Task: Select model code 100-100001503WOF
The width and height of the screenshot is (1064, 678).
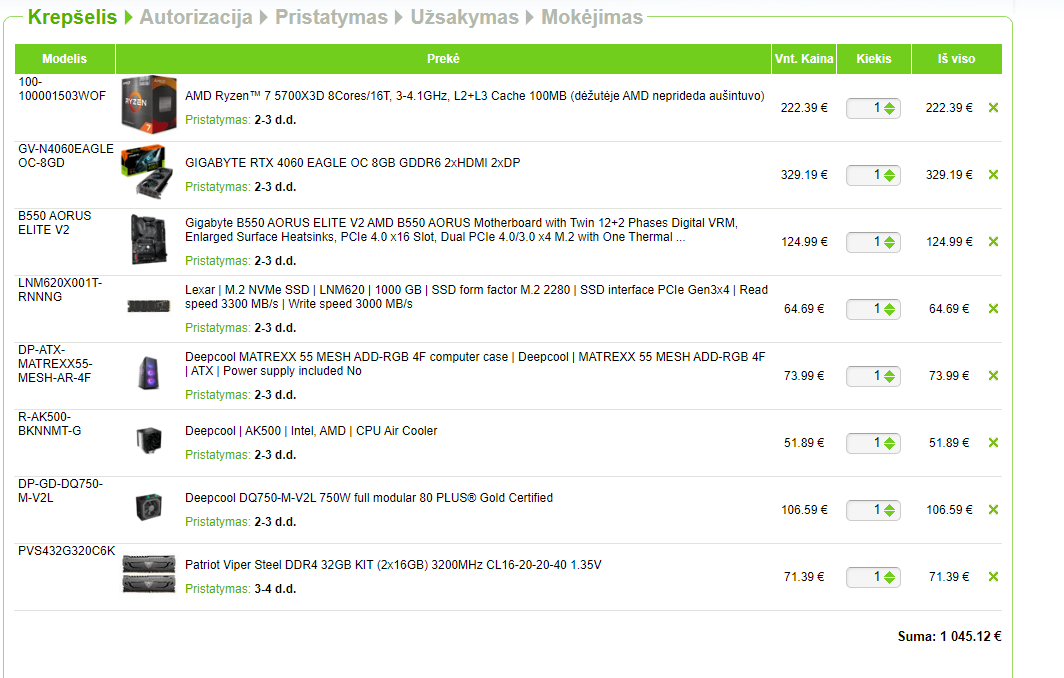Action: click(62, 89)
